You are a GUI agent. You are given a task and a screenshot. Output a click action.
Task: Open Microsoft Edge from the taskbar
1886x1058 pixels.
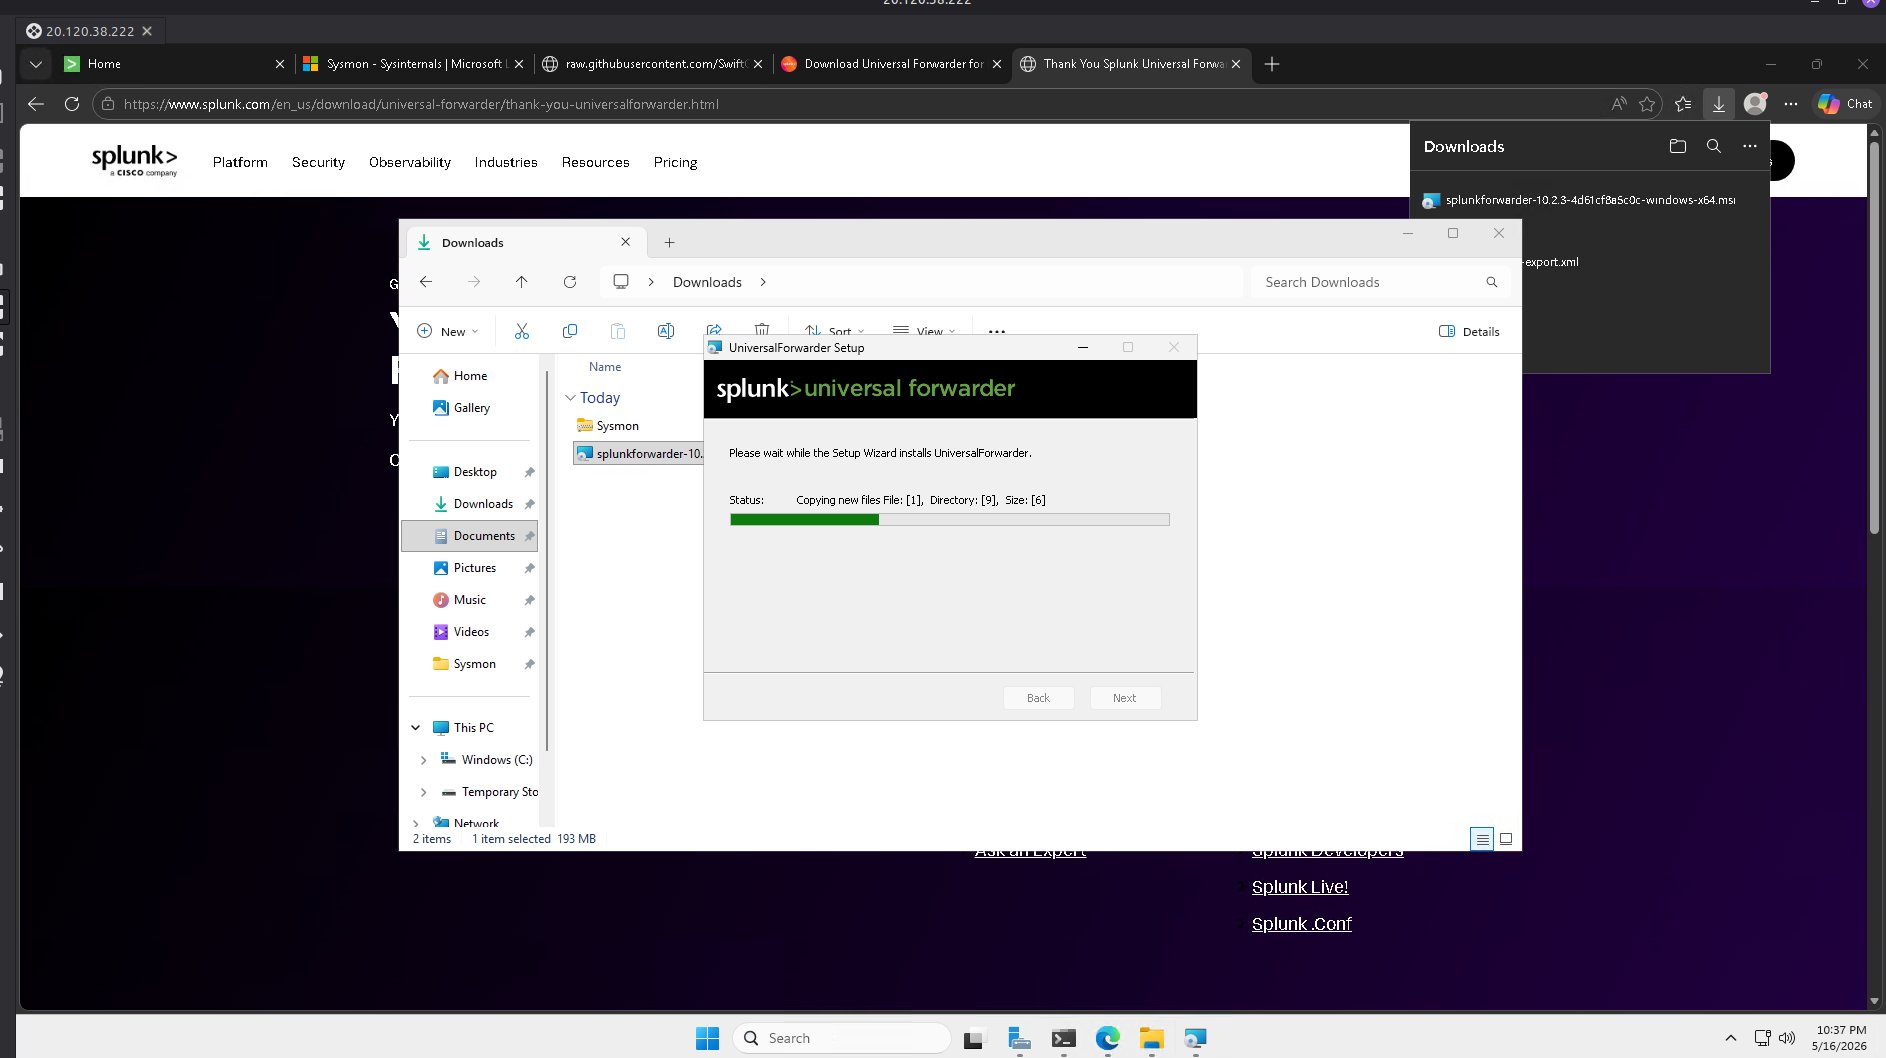1107,1039
